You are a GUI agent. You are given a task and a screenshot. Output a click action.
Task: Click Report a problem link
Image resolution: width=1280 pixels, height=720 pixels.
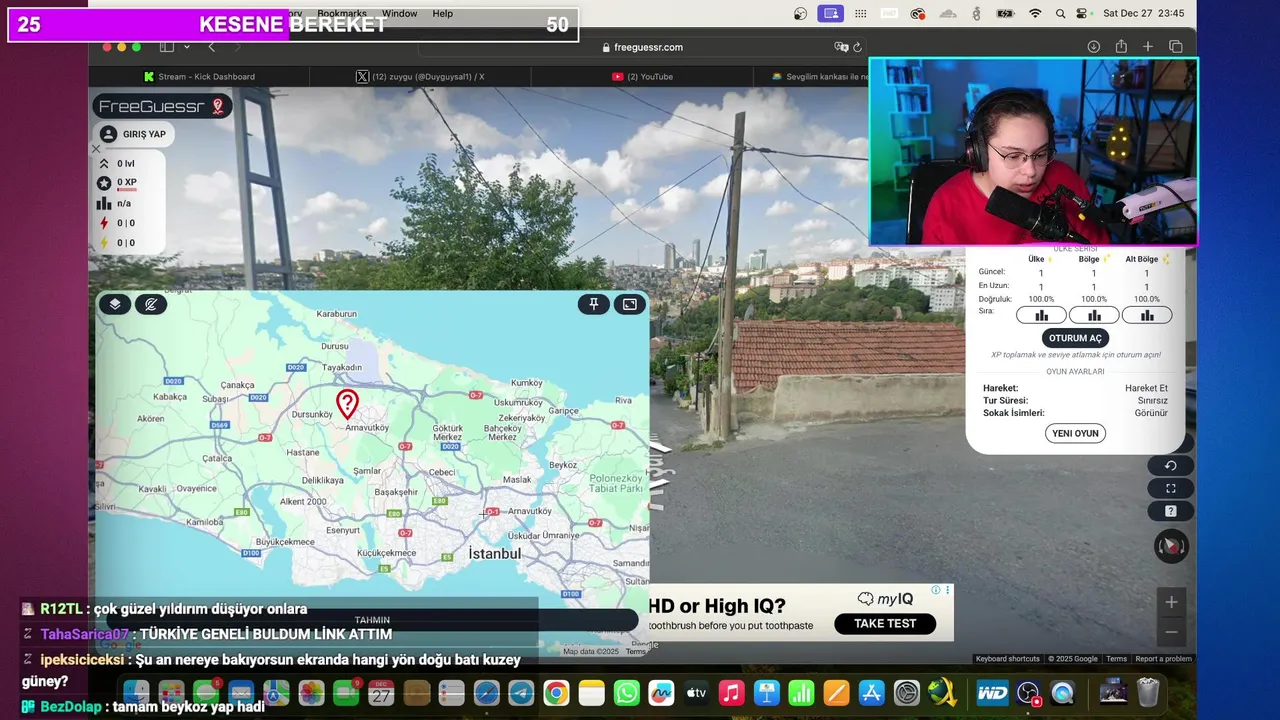[x=1163, y=659]
